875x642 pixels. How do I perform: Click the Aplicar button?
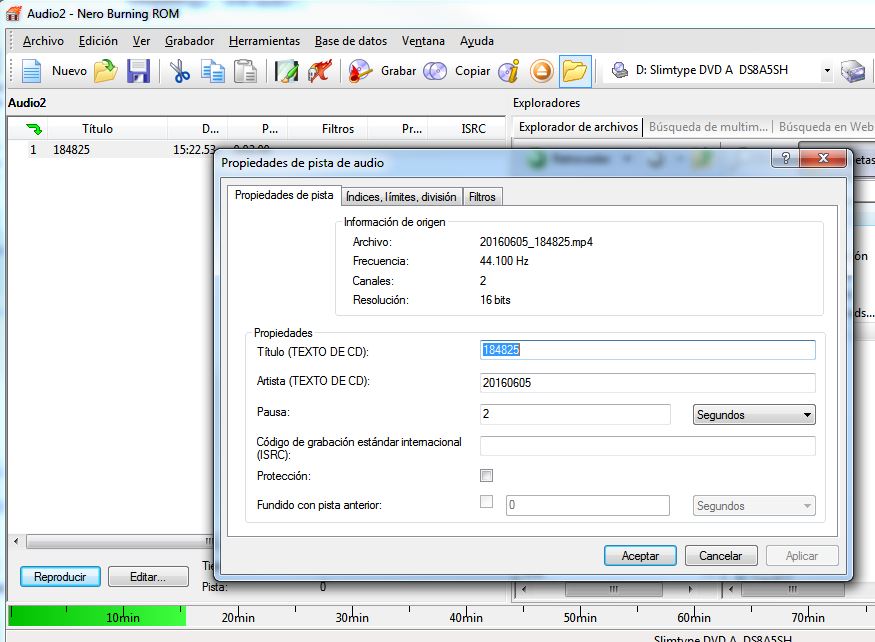(x=802, y=556)
